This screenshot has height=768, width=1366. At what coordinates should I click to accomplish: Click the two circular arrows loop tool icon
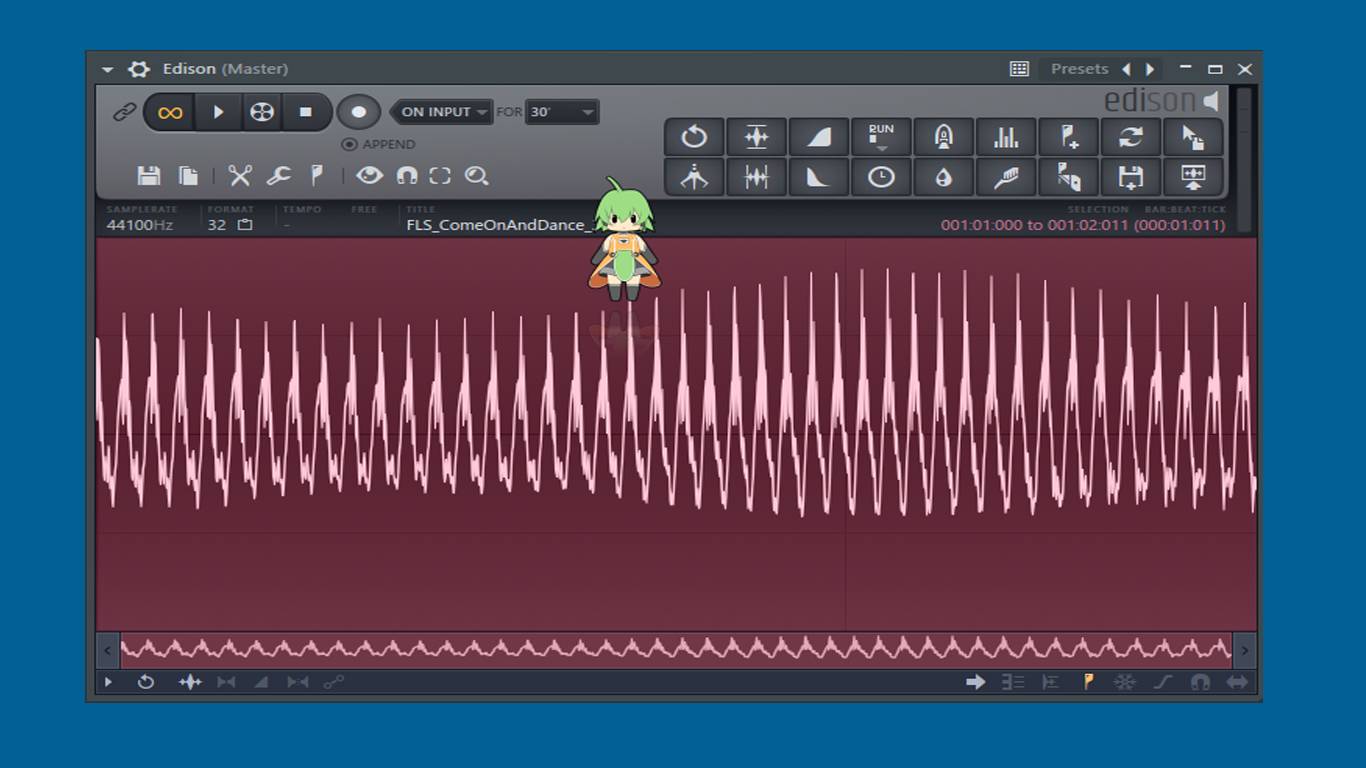(x=1131, y=137)
